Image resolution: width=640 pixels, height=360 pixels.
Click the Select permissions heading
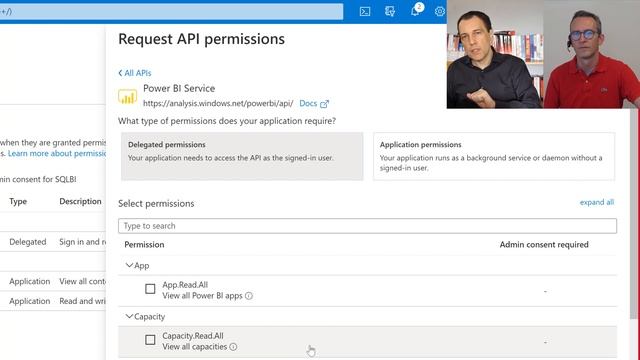[156, 203]
